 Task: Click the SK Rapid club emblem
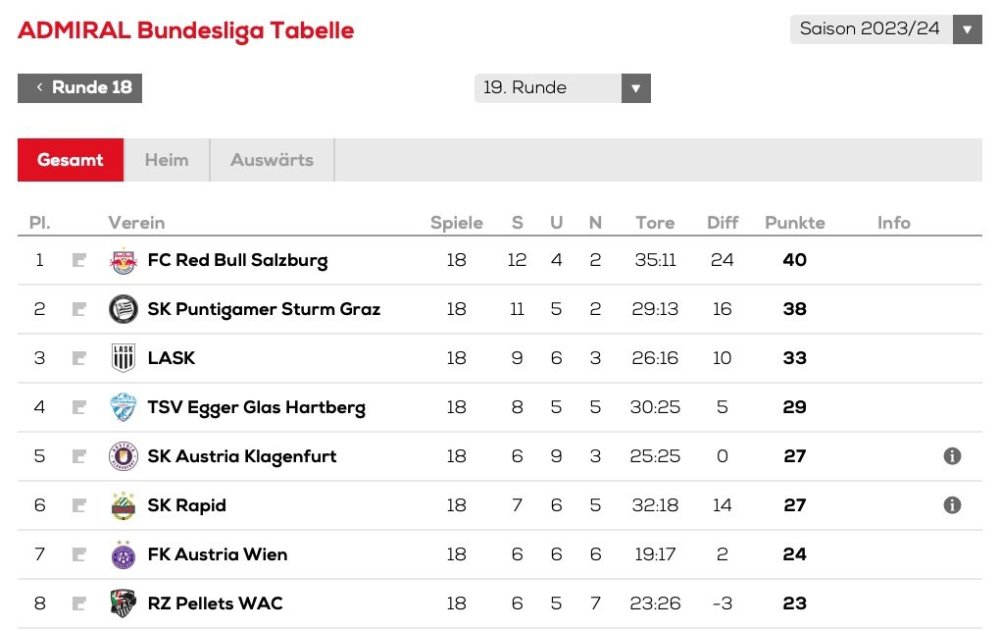coord(123,506)
